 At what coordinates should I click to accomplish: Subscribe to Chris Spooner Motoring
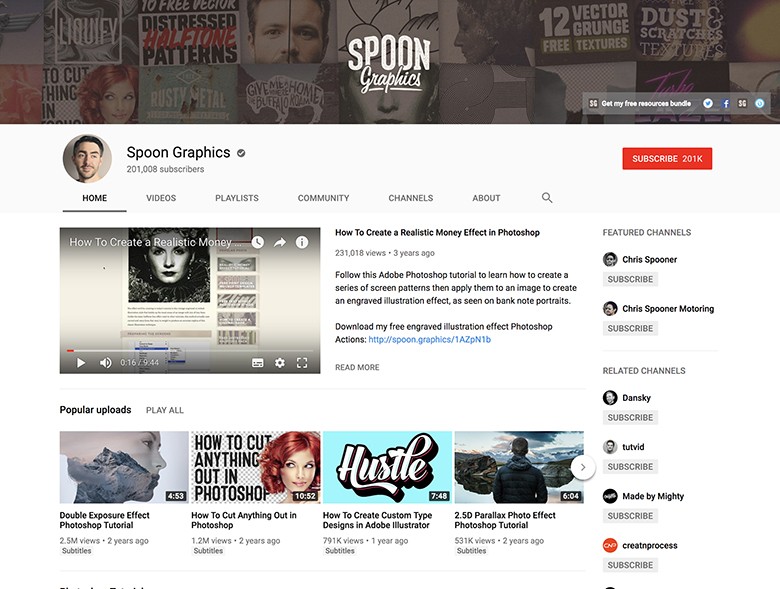coord(630,328)
